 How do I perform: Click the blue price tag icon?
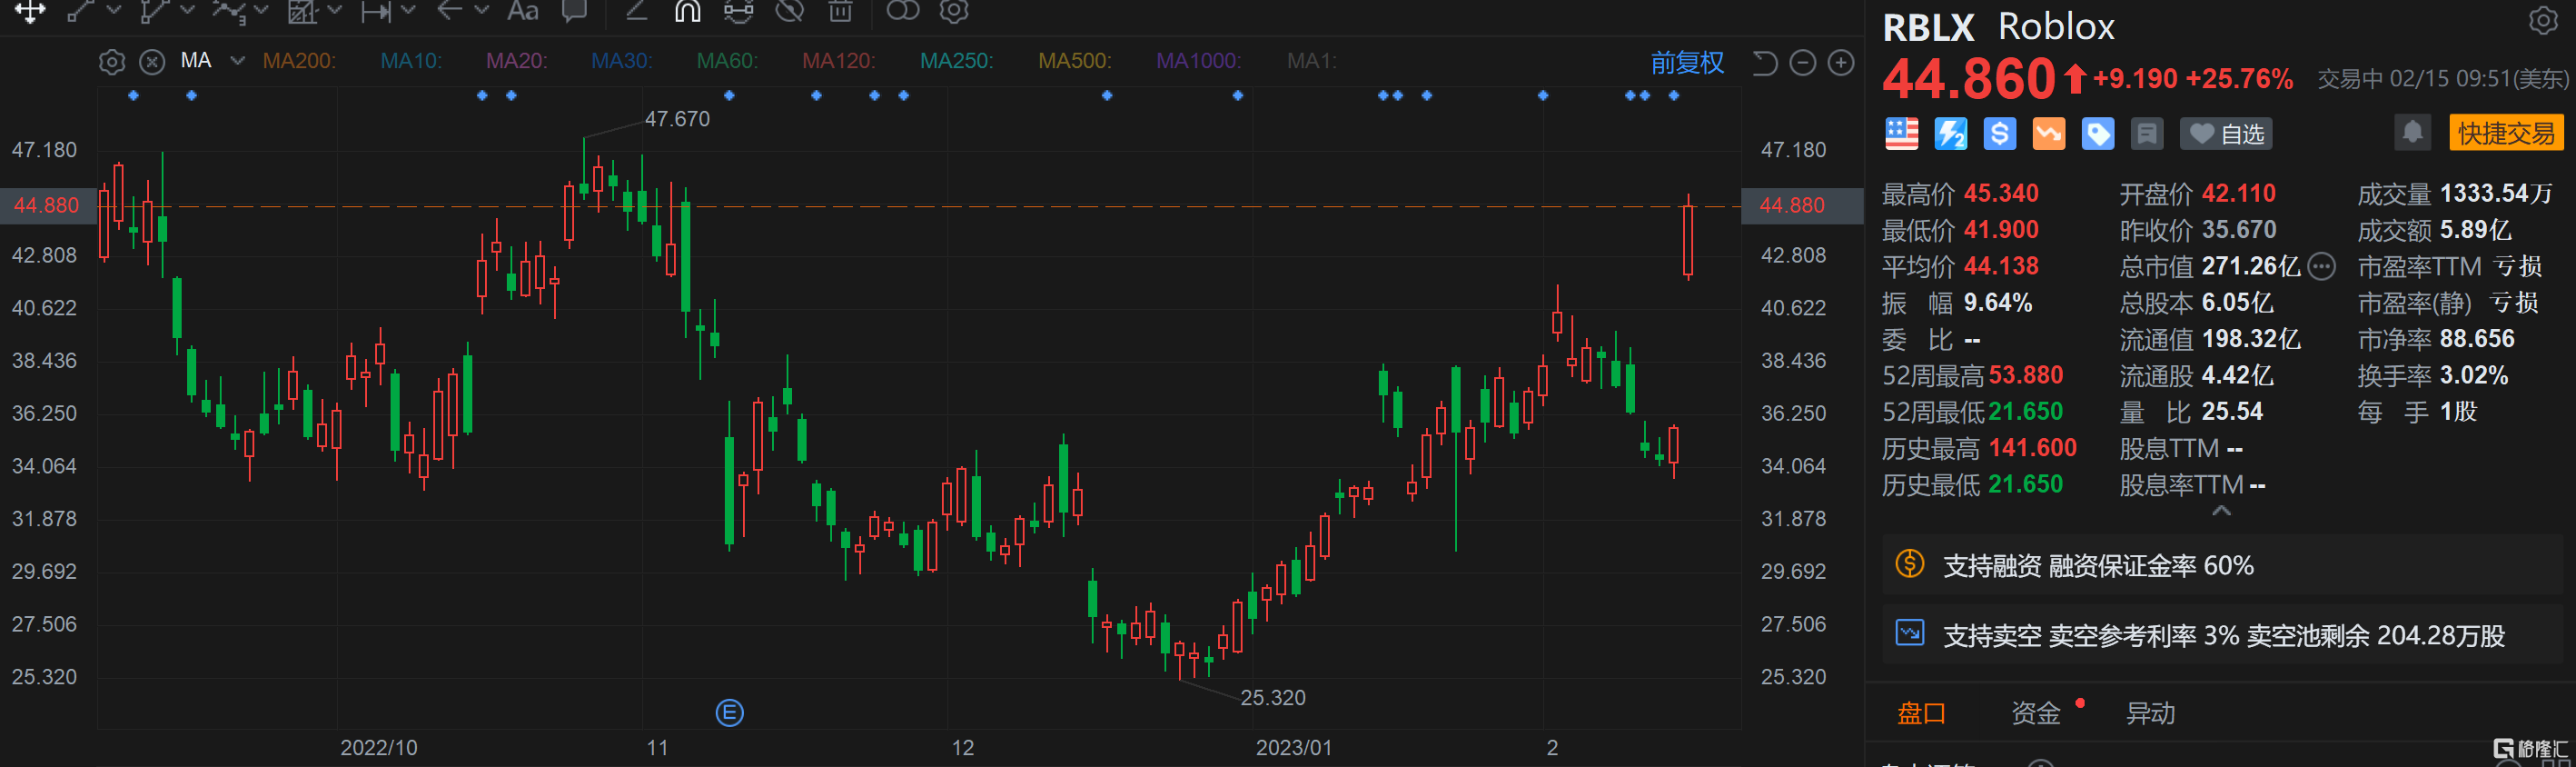(2098, 134)
